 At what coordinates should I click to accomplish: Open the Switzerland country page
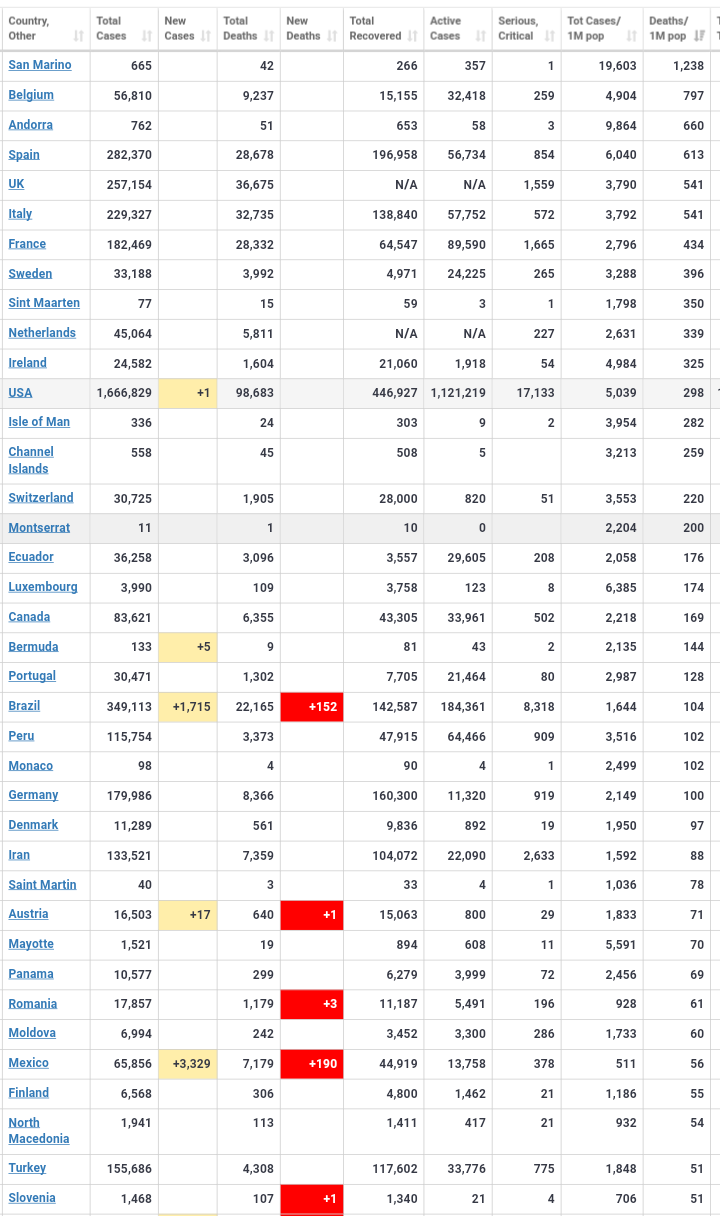tap(41, 498)
